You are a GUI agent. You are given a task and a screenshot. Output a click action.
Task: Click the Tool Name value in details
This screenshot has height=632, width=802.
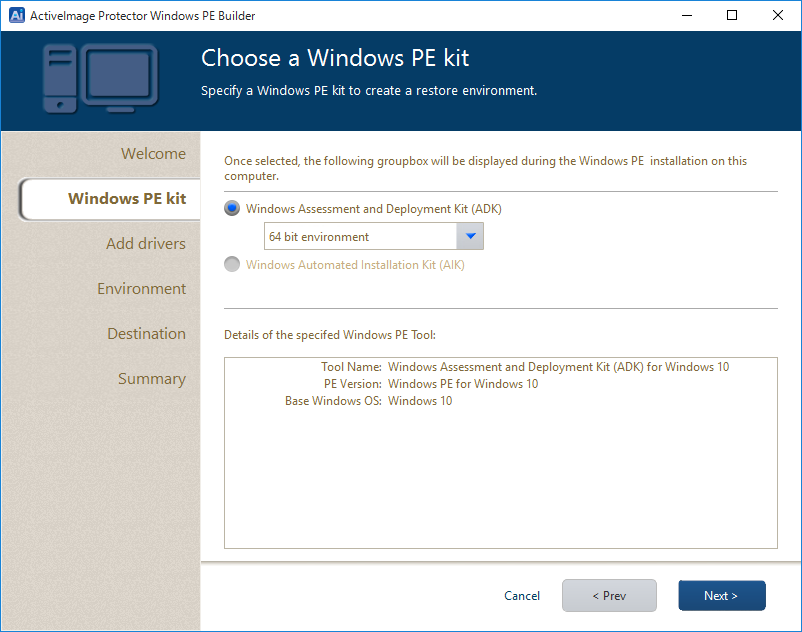pyautogui.click(x=558, y=367)
